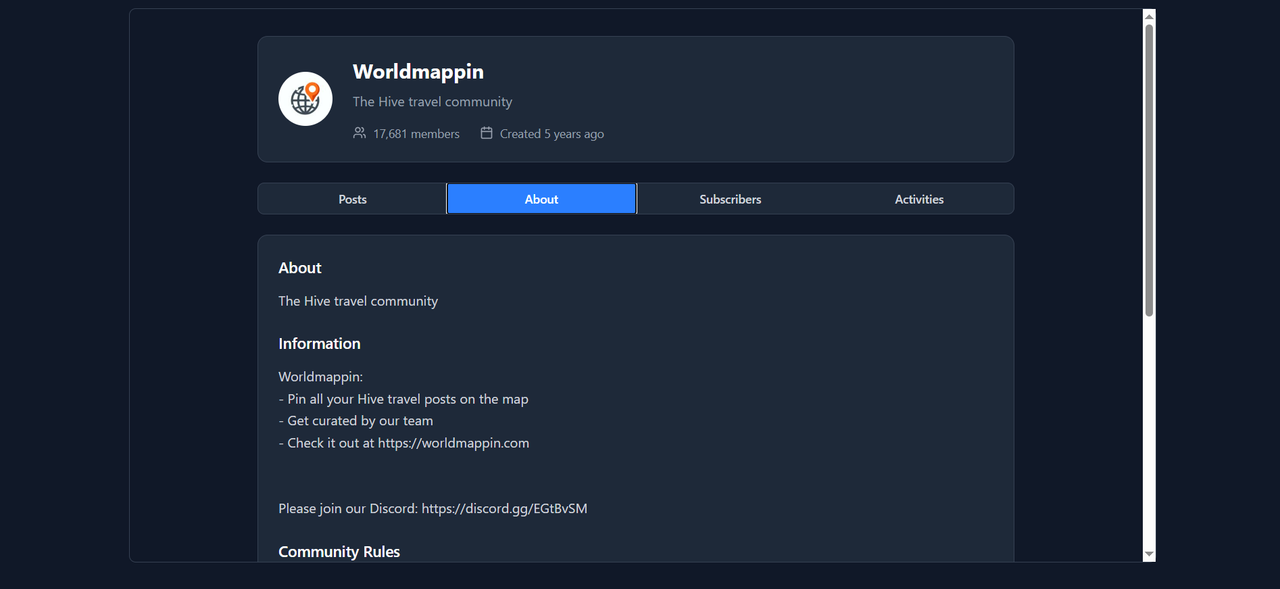Screen dimensions: 1280x589
Task: Click the Information section heading
Action: [x=319, y=343]
